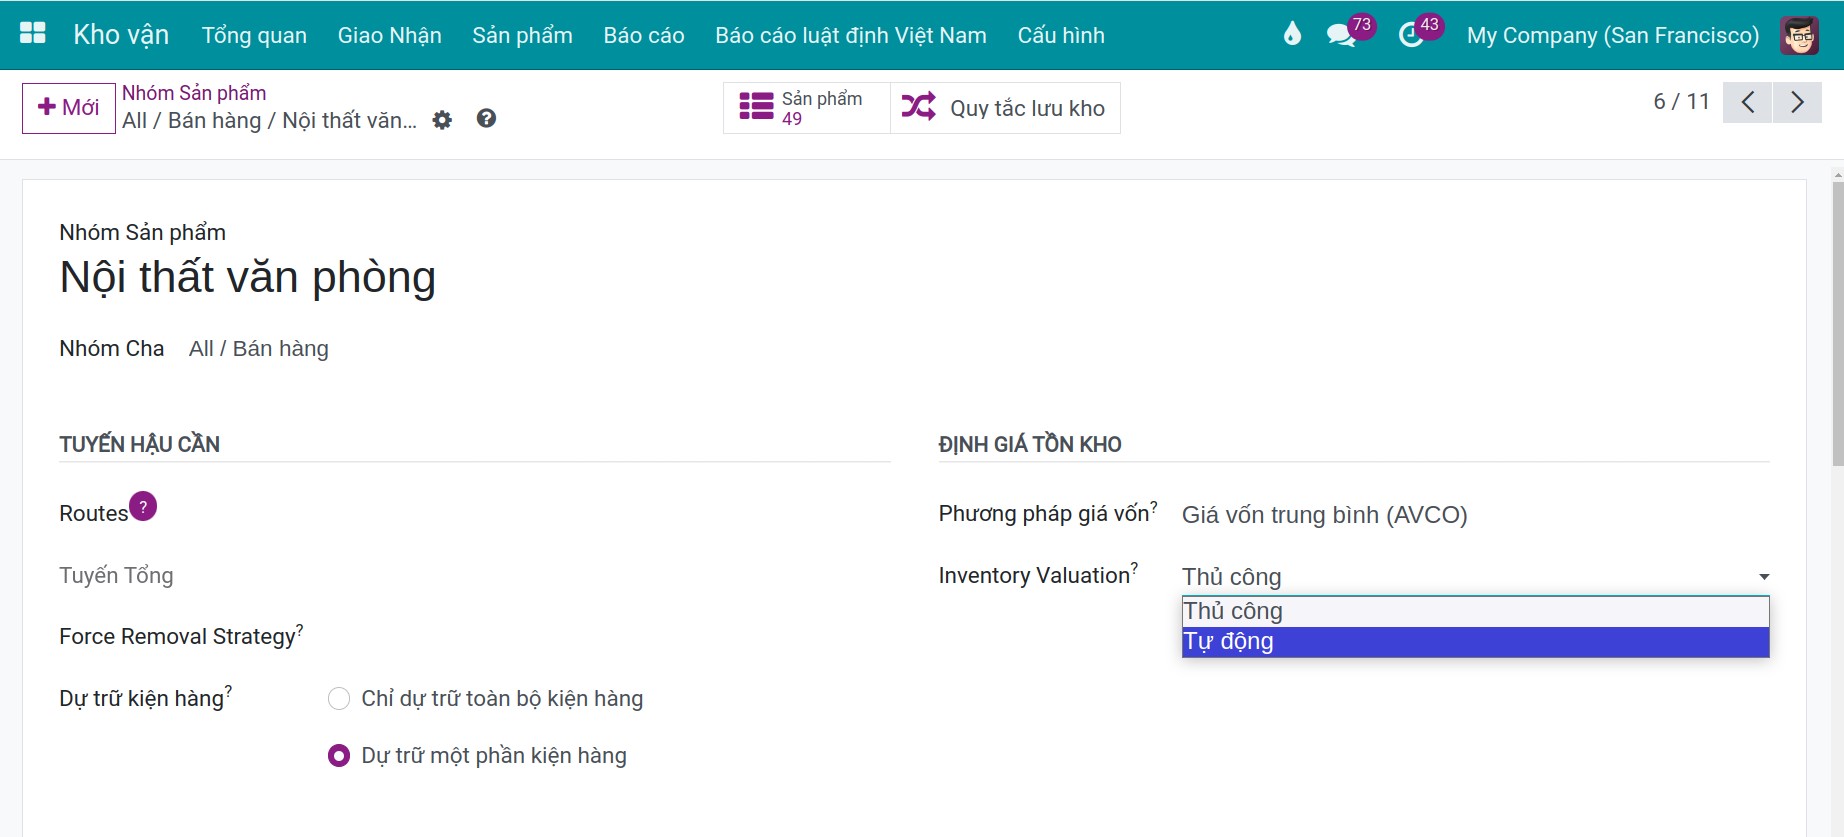Image resolution: width=1844 pixels, height=837 pixels.
Task: Click the '6 / 11' pager counter
Action: click(1682, 102)
